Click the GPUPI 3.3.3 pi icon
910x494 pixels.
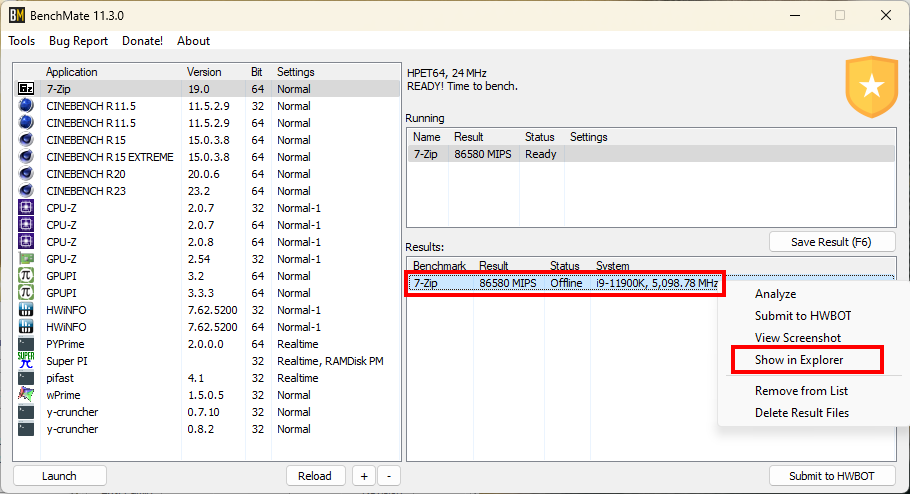[26, 293]
